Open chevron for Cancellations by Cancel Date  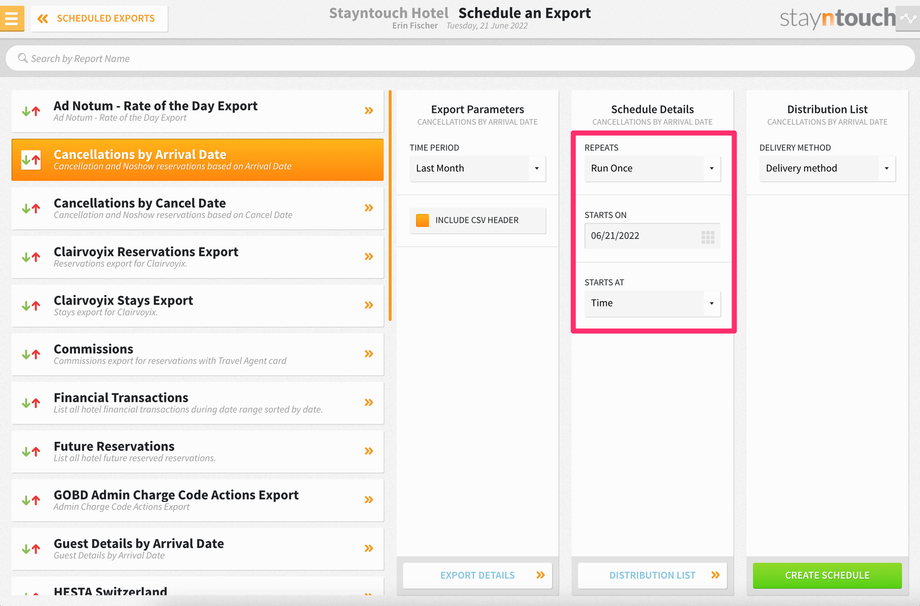pyautogui.click(x=368, y=208)
